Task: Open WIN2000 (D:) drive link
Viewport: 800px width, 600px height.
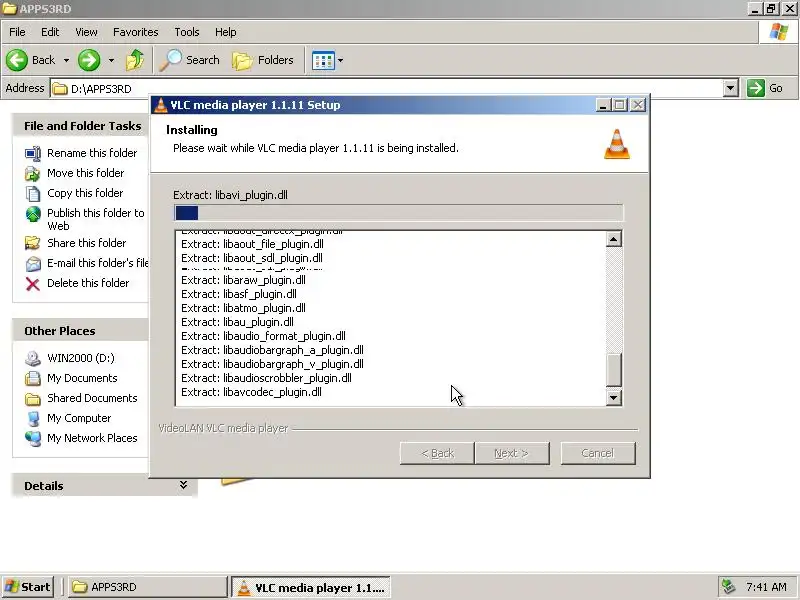Action: [81, 358]
